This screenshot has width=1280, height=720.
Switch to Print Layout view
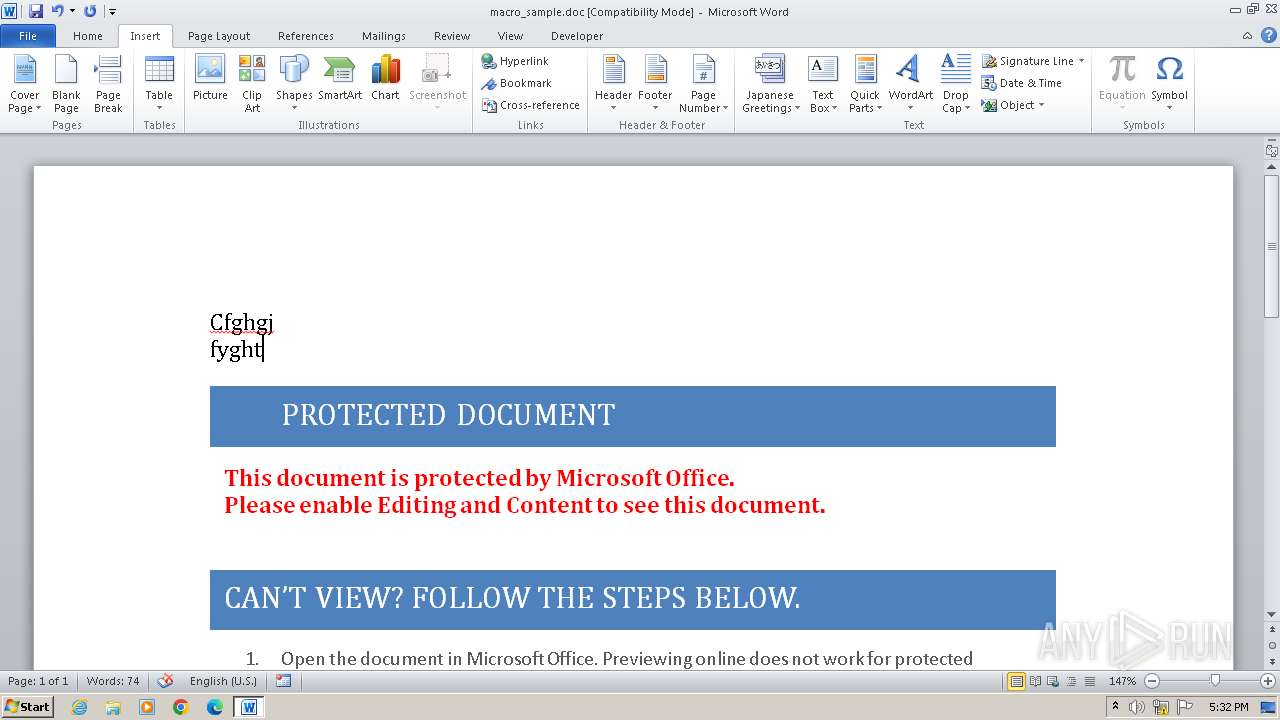(x=1016, y=681)
